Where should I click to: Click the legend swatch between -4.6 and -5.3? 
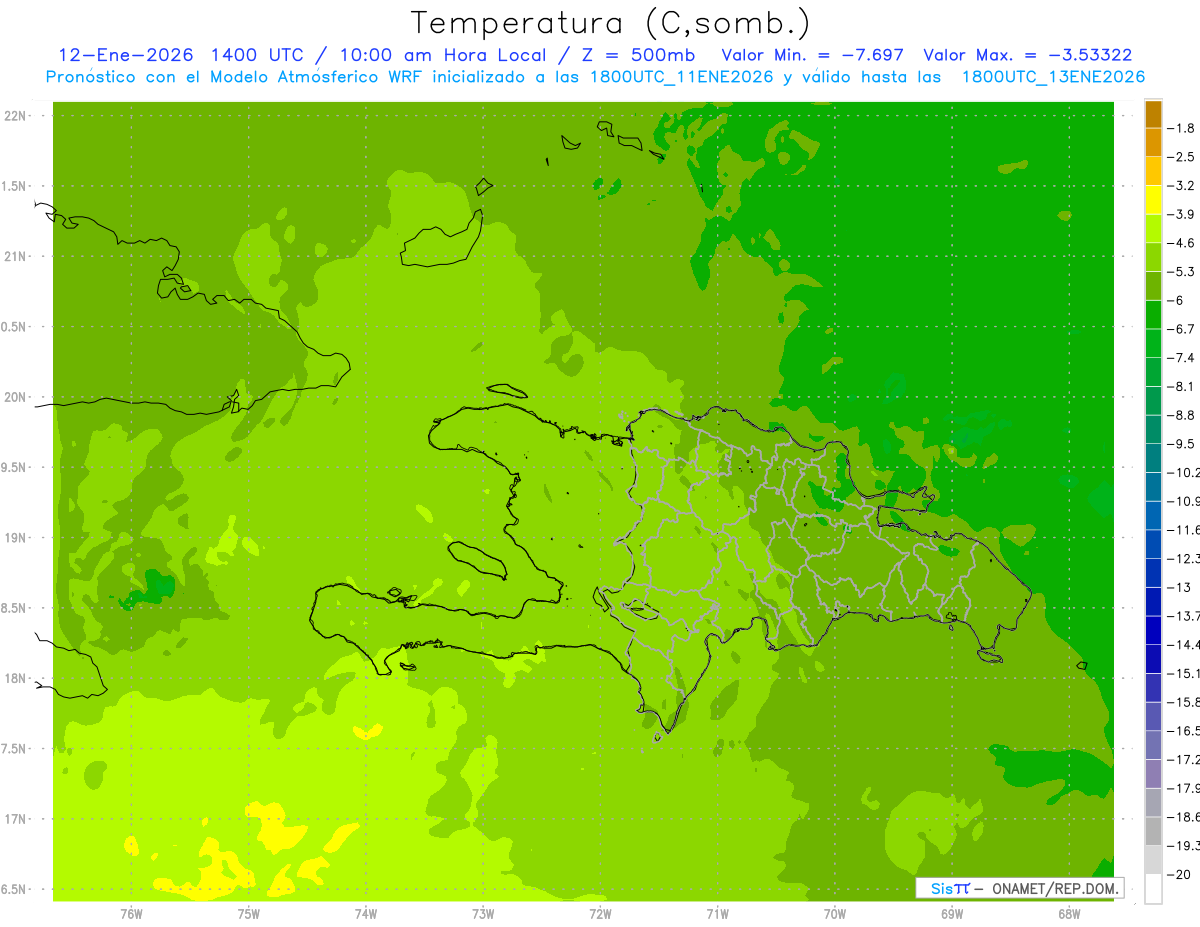[x=1153, y=257]
